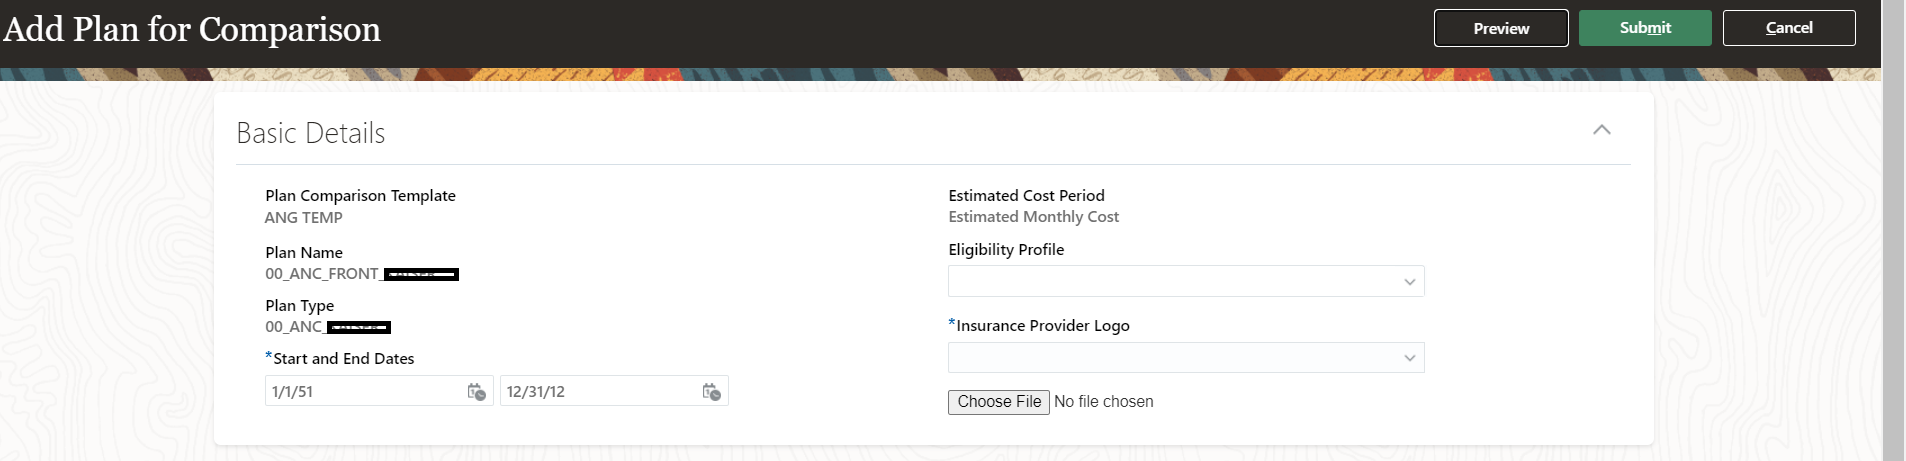Click the Insurance Provider Logo label
The image size is (1906, 461).
coord(1042,326)
